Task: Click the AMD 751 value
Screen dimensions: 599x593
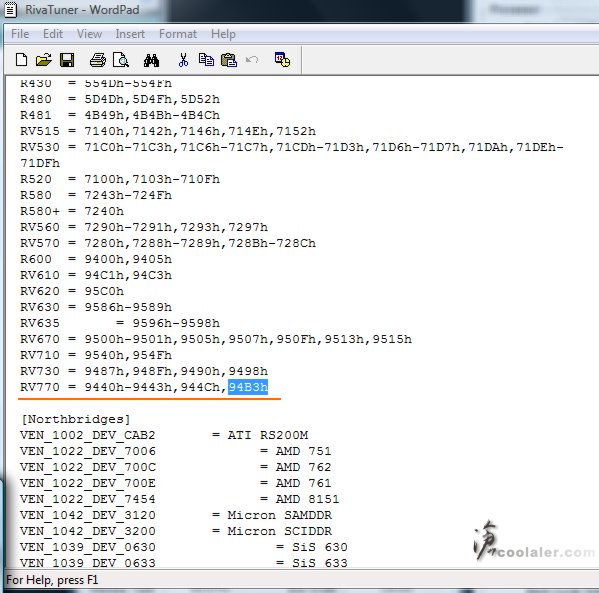Action: tap(303, 451)
